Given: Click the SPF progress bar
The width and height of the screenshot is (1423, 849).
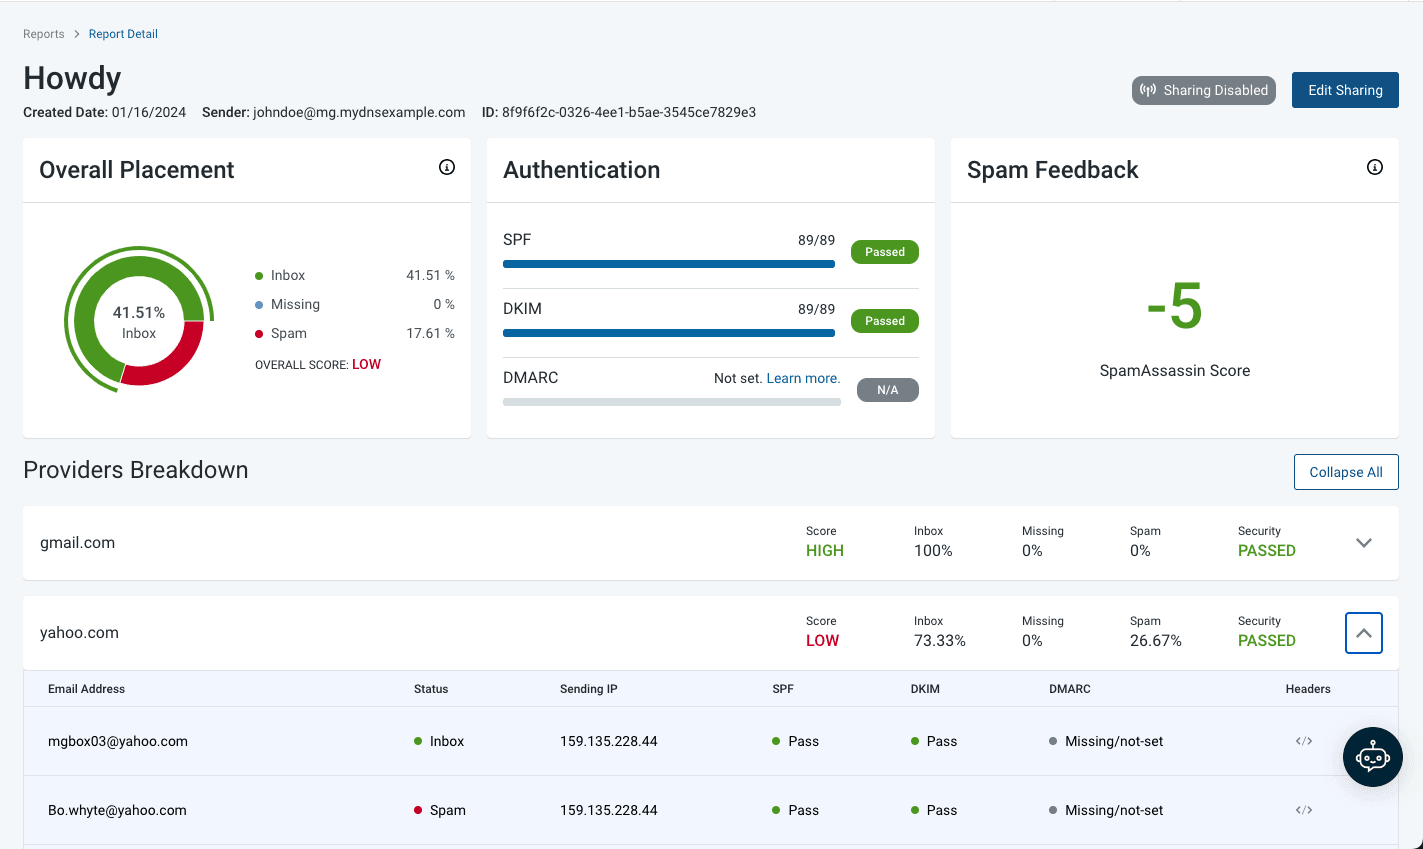Looking at the screenshot, I should [668, 264].
